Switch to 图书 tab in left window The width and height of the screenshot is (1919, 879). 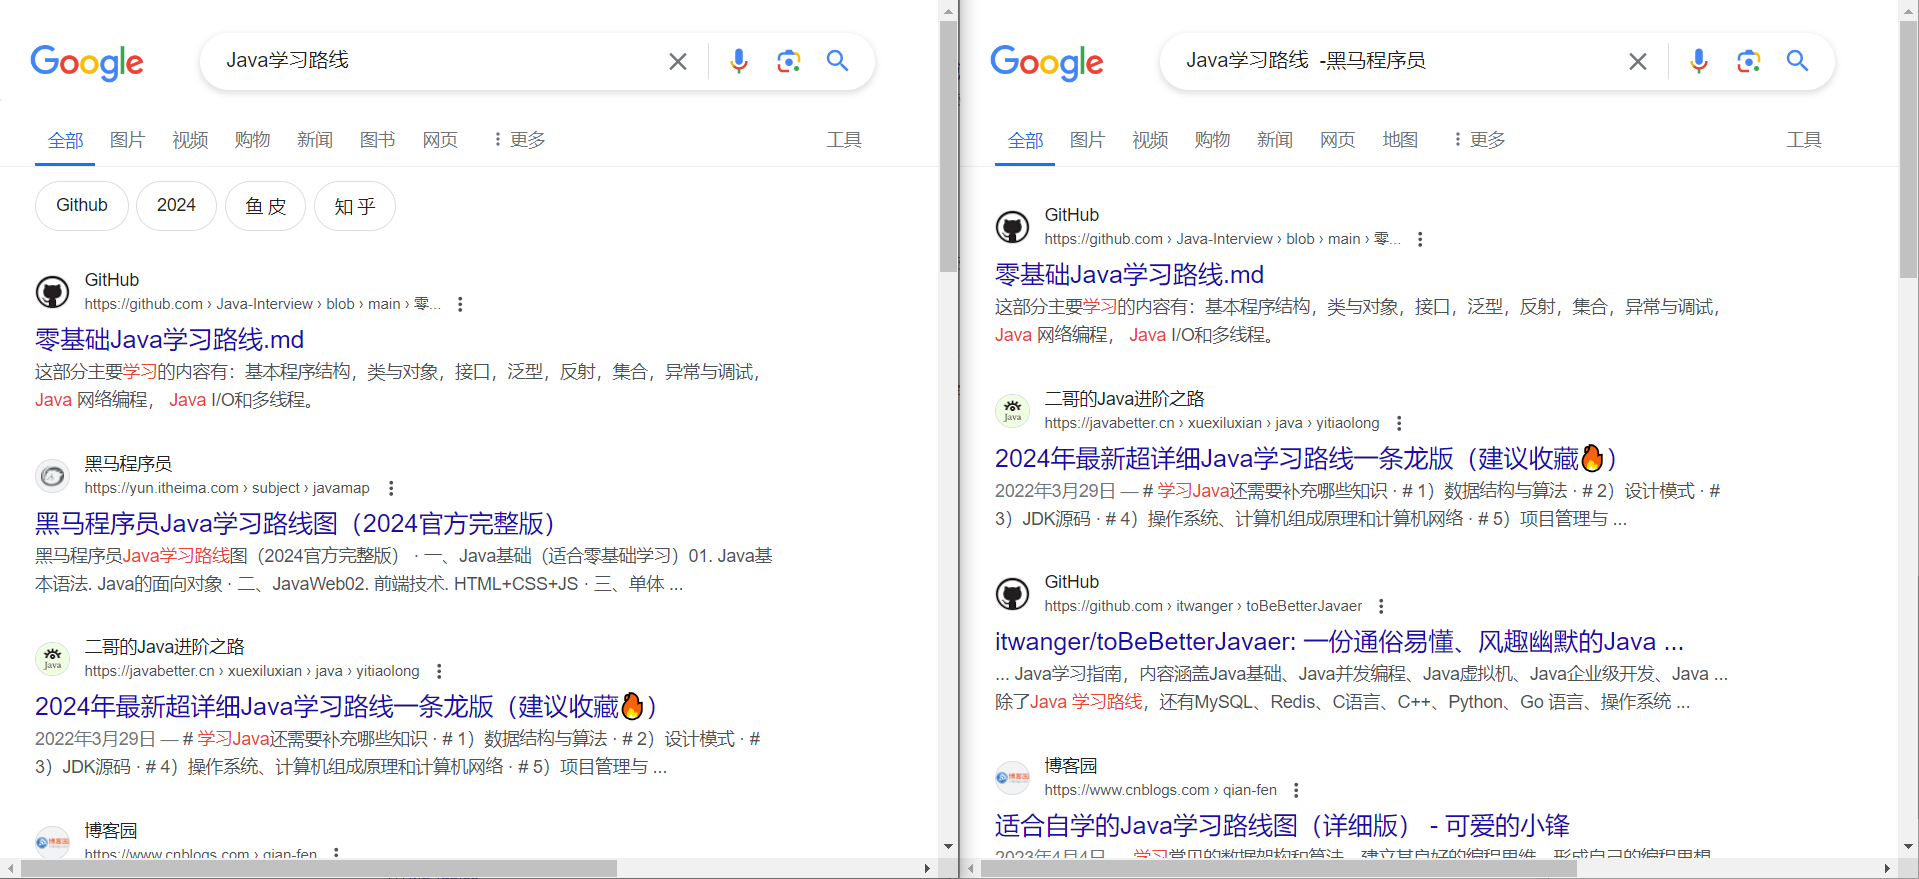point(377,140)
